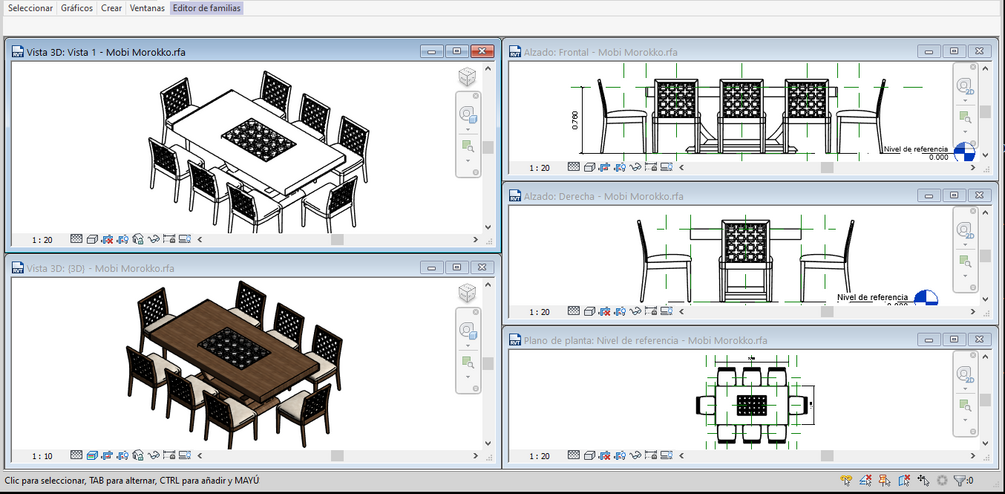Open the Crear panel

tap(112, 8)
